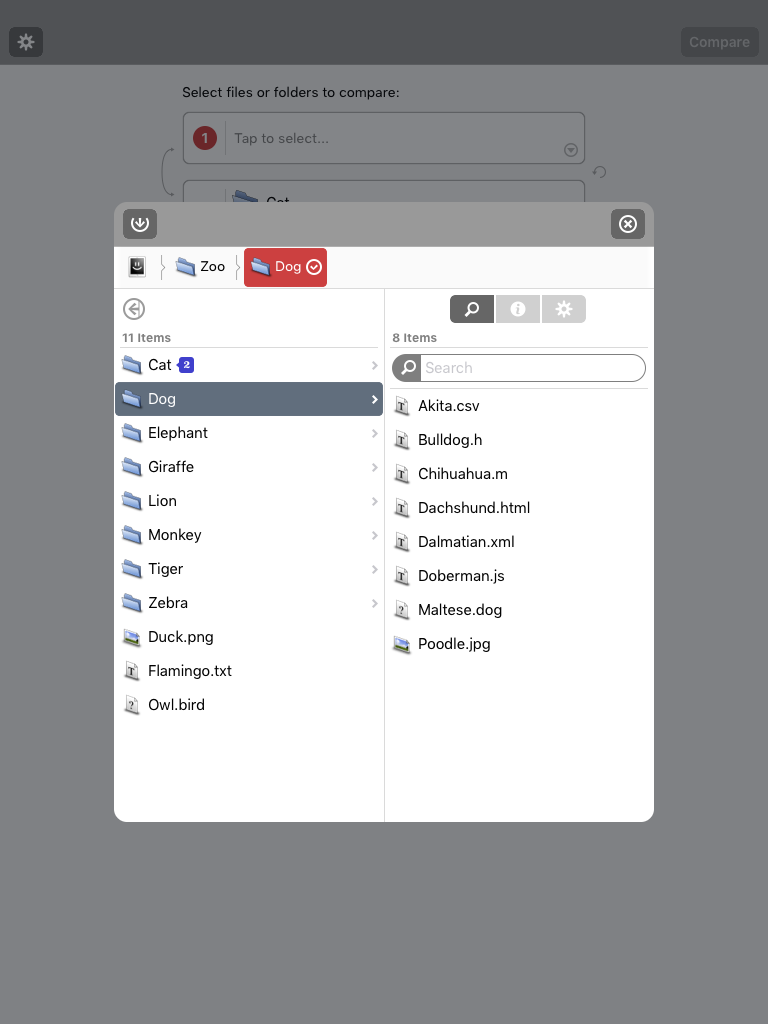Click the Zebra folder icon
The height and width of the screenshot is (1024, 768).
132,602
